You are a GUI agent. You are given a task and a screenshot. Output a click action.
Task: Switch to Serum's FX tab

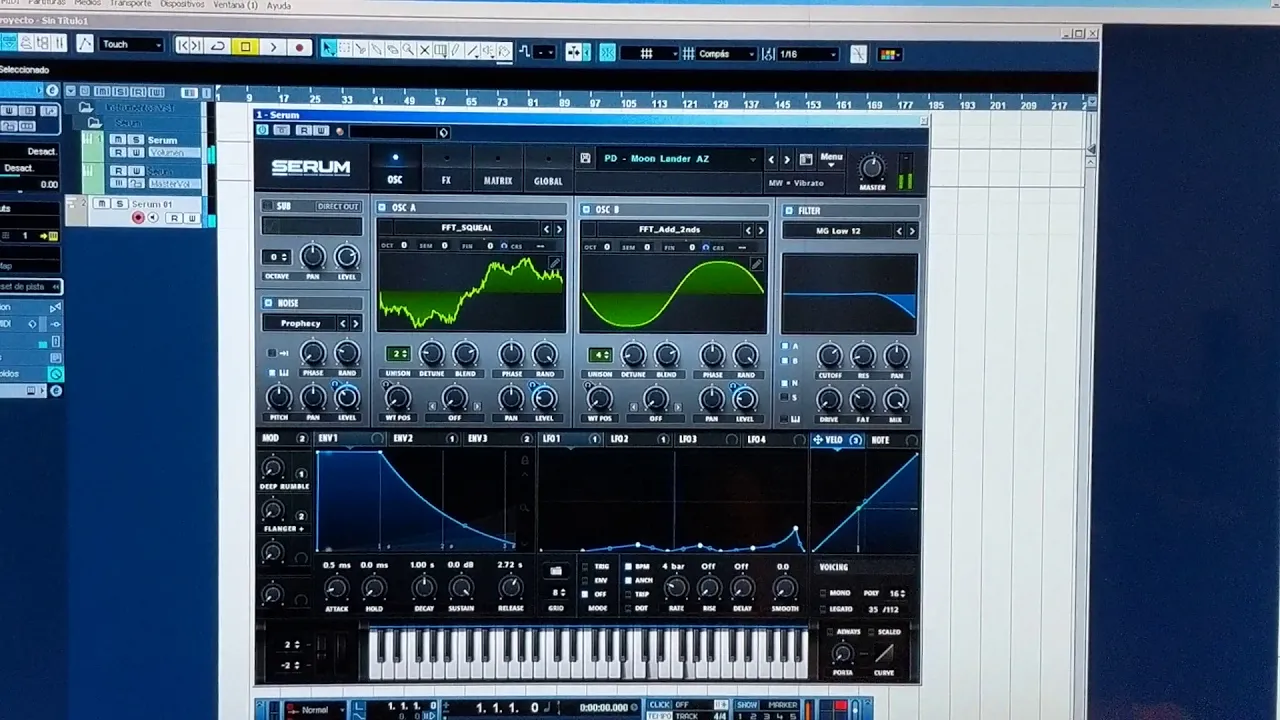pos(446,168)
